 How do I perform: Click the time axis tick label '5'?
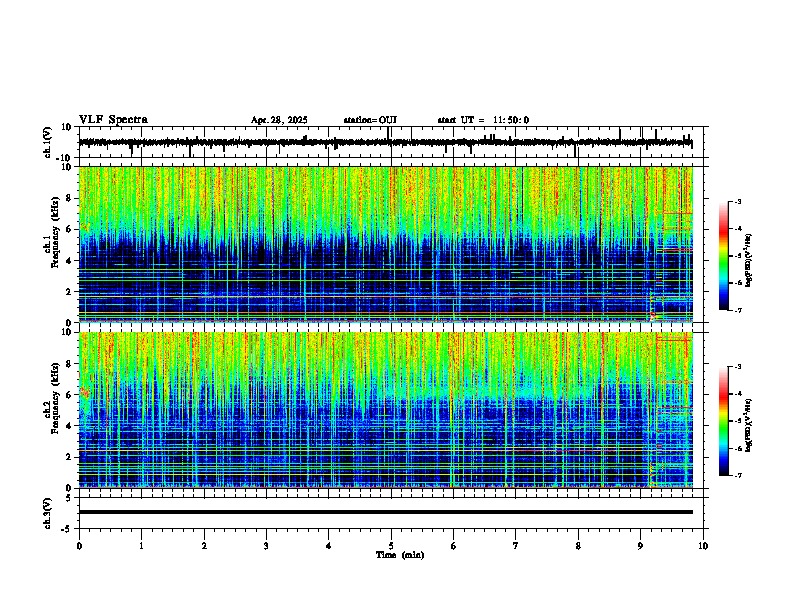pyautogui.click(x=391, y=546)
